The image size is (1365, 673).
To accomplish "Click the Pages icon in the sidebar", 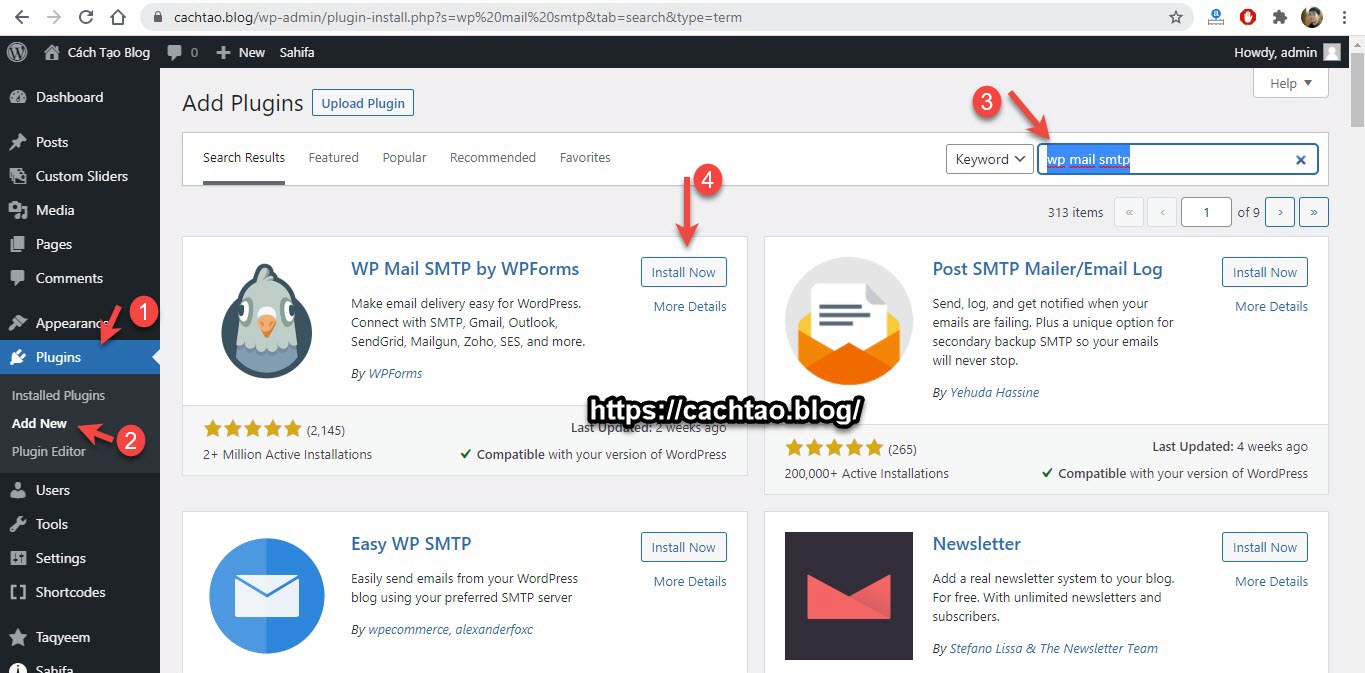I will point(17,244).
